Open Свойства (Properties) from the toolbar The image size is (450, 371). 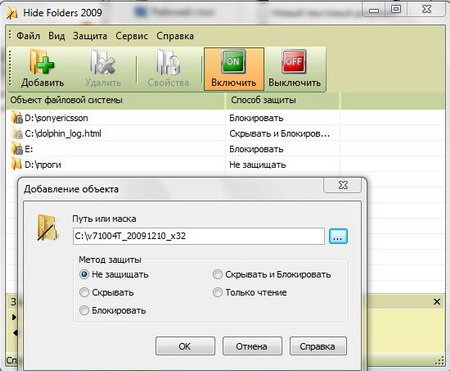click(x=168, y=69)
